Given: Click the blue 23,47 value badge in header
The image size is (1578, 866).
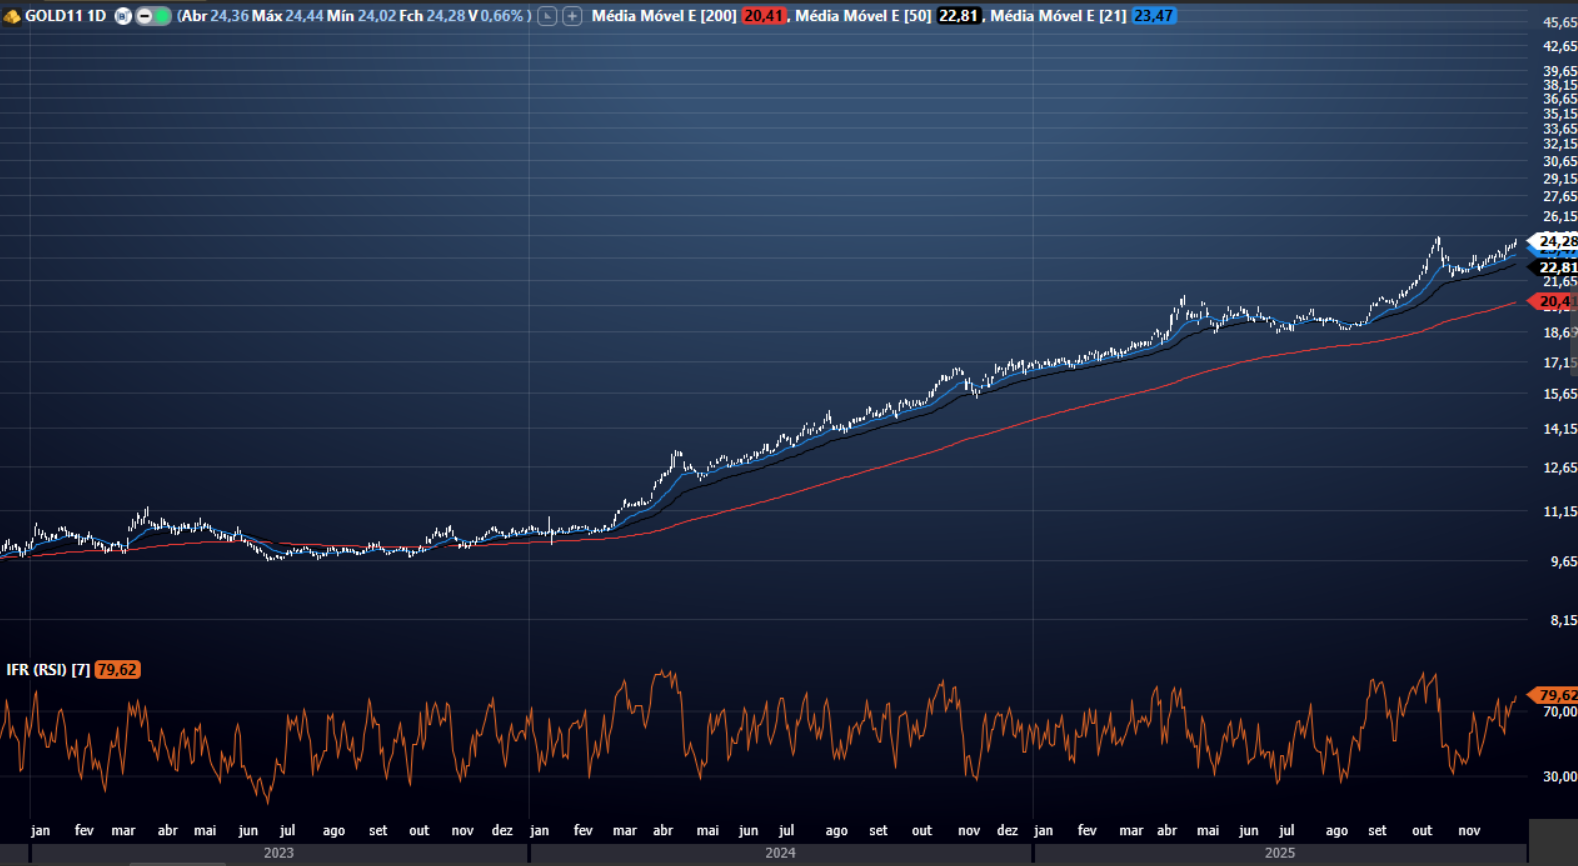Looking at the screenshot, I should point(1153,16).
